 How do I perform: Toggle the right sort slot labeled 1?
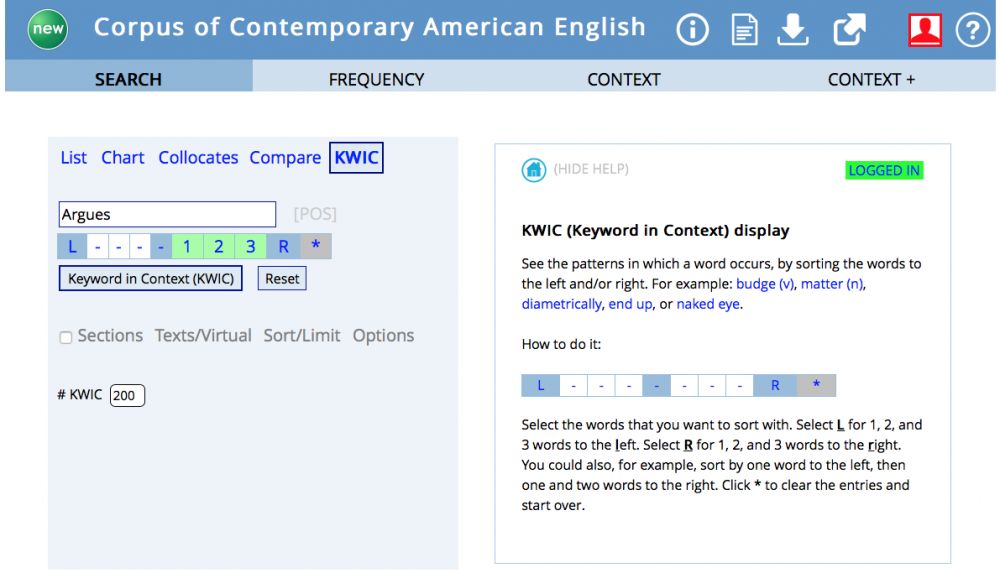(x=187, y=246)
